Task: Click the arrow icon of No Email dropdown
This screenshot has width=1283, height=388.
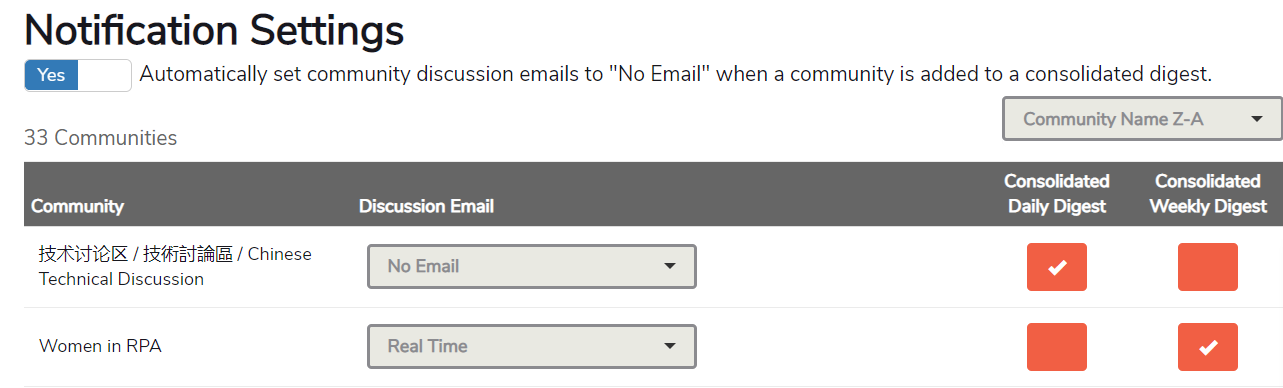Action: [x=670, y=266]
